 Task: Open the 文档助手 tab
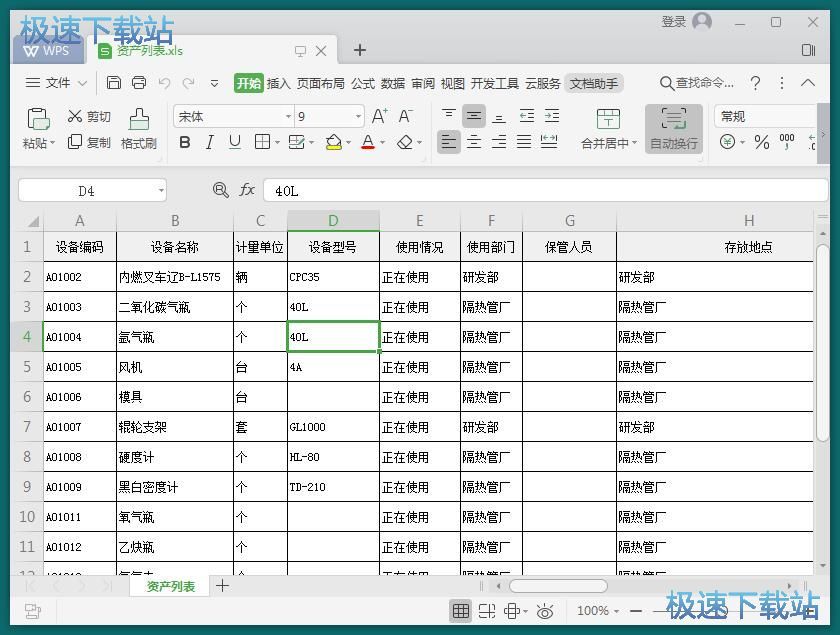594,84
